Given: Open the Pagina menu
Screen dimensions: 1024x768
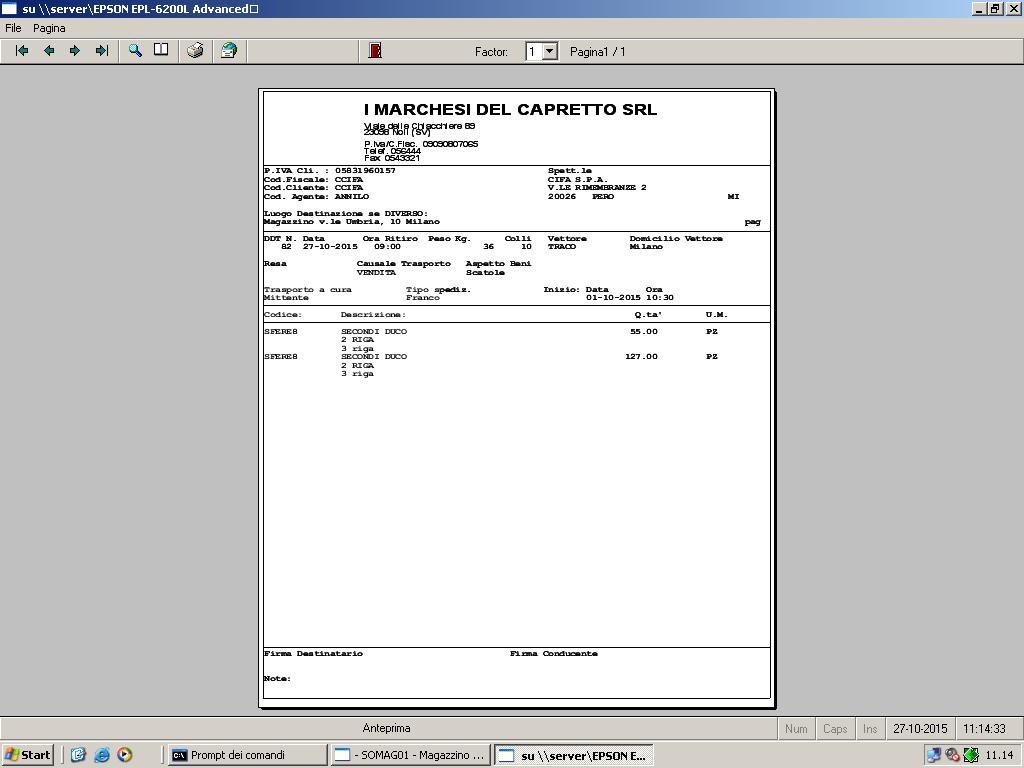Looking at the screenshot, I should (49, 28).
